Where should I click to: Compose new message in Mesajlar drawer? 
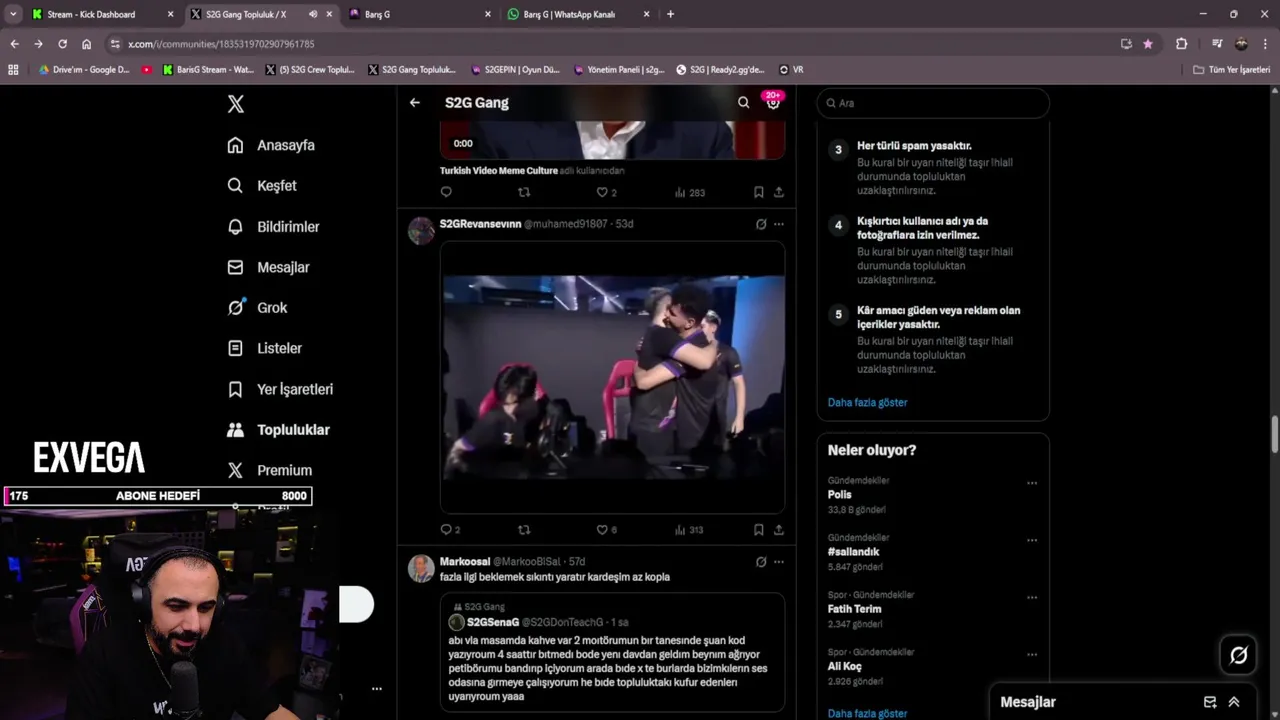click(1210, 702)
